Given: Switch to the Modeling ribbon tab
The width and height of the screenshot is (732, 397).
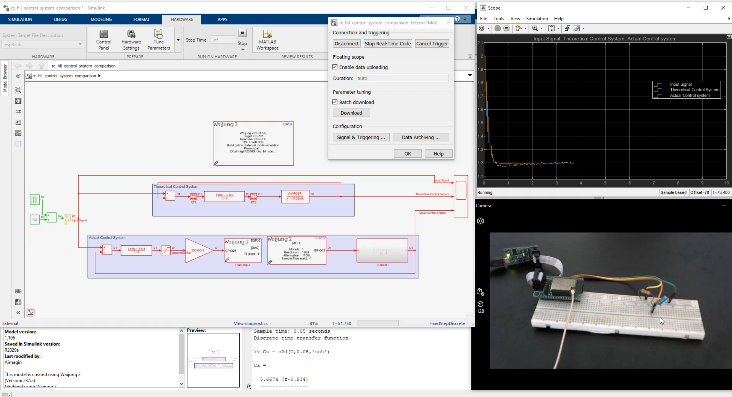Looking at the screenshot, I should (x=101, y=20).
